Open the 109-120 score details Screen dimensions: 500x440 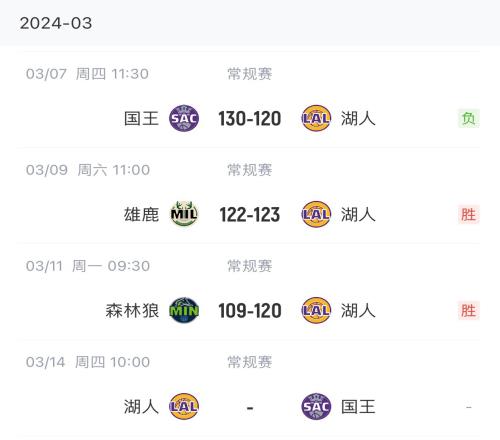(x=250, y=311)
